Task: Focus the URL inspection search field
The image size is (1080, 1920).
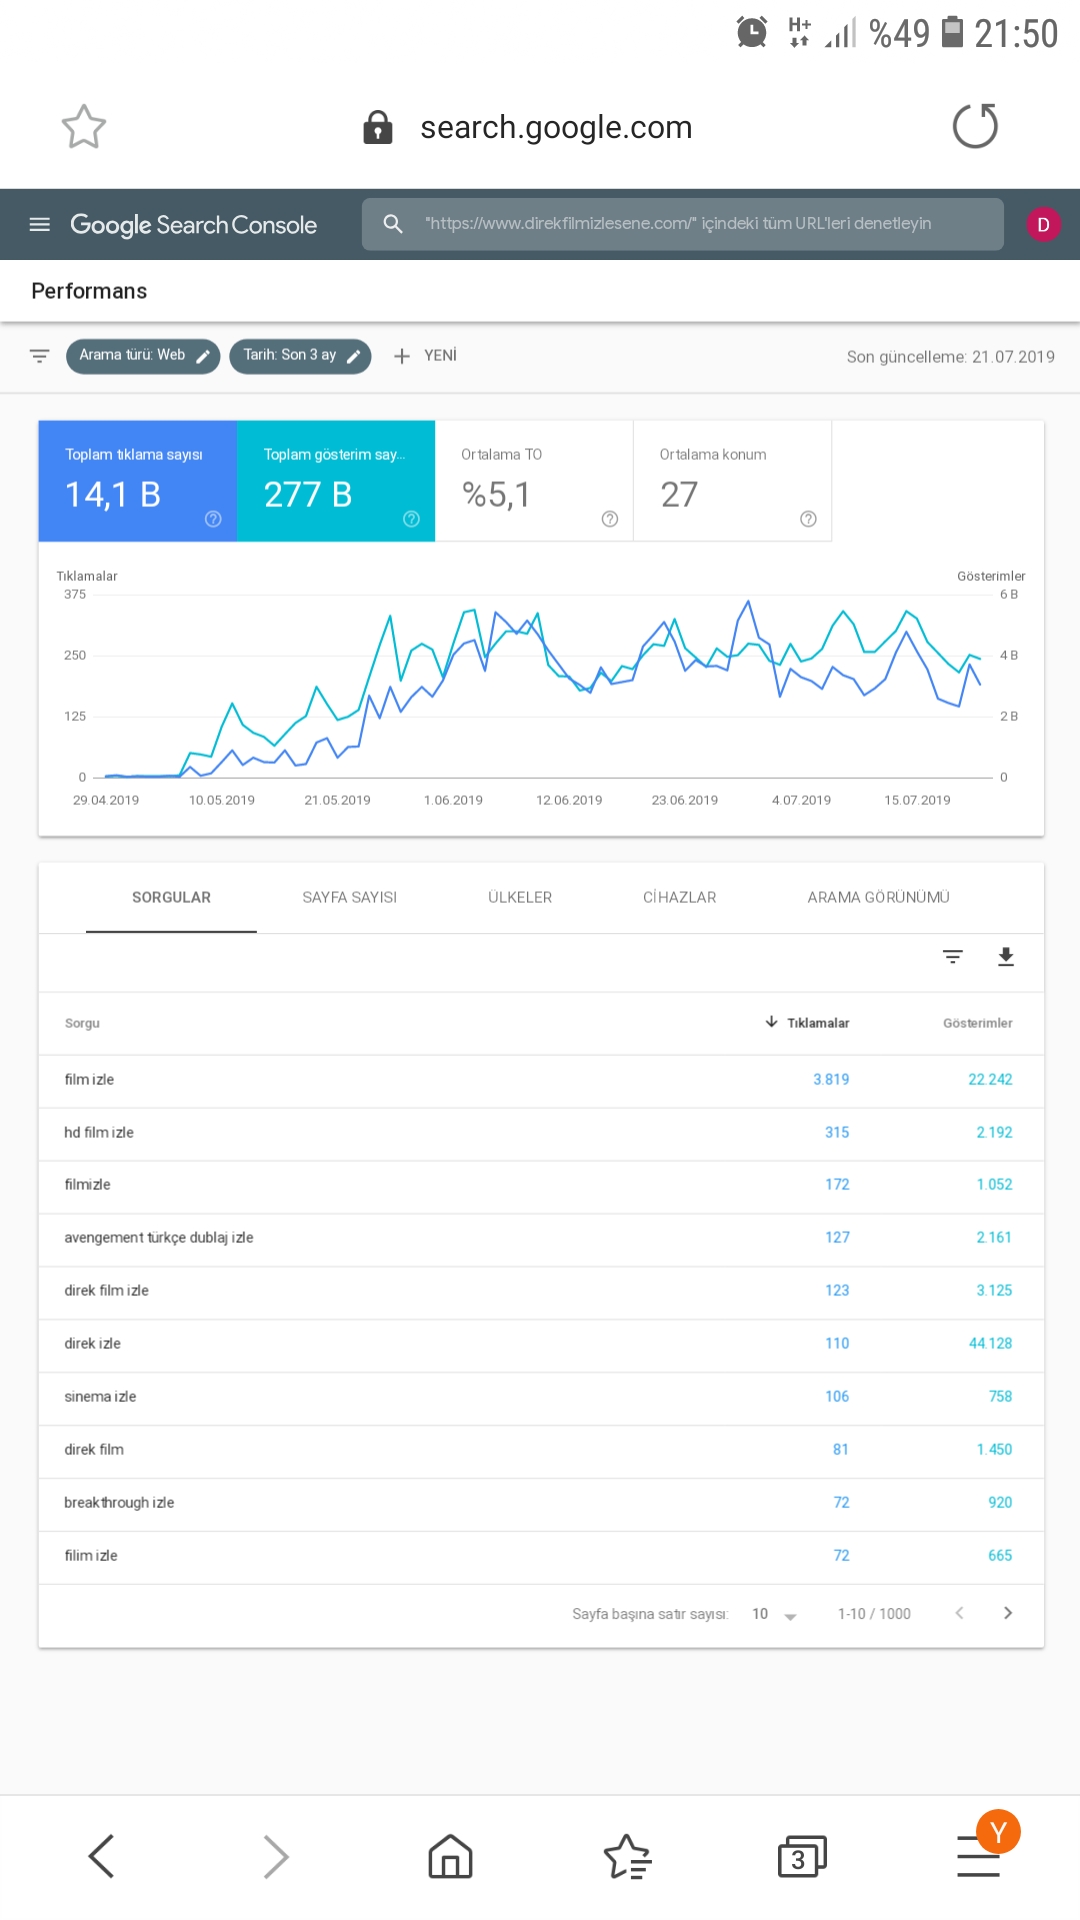Action: pos(683,224)
